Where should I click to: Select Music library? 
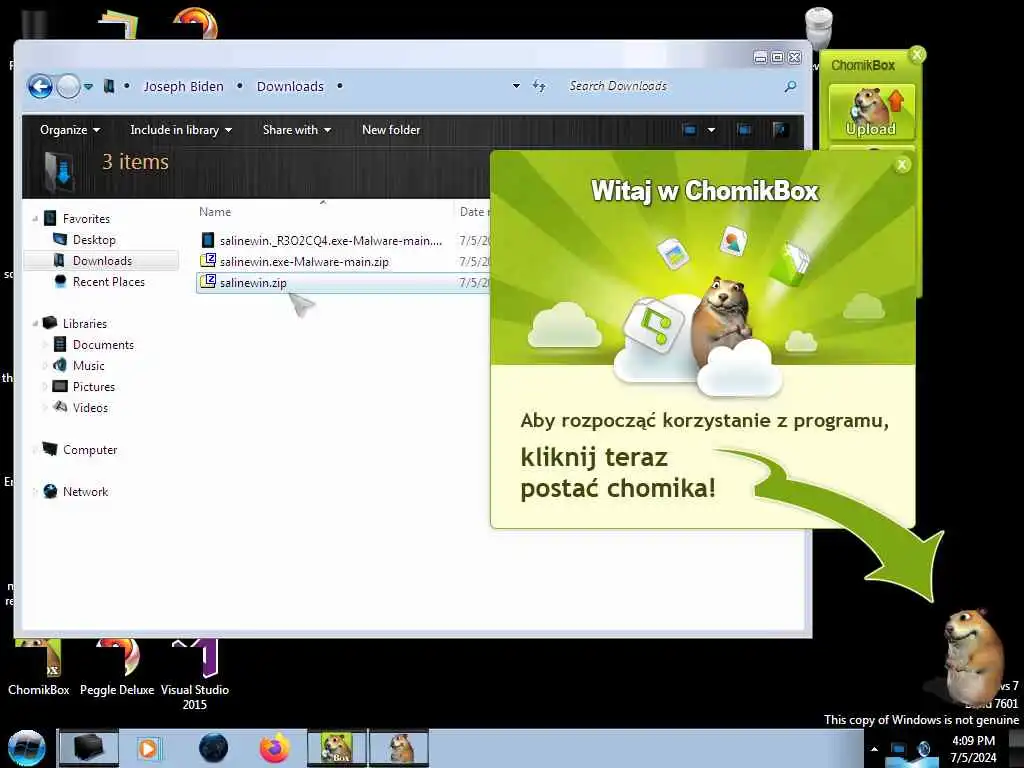click(x=88, y=366)
